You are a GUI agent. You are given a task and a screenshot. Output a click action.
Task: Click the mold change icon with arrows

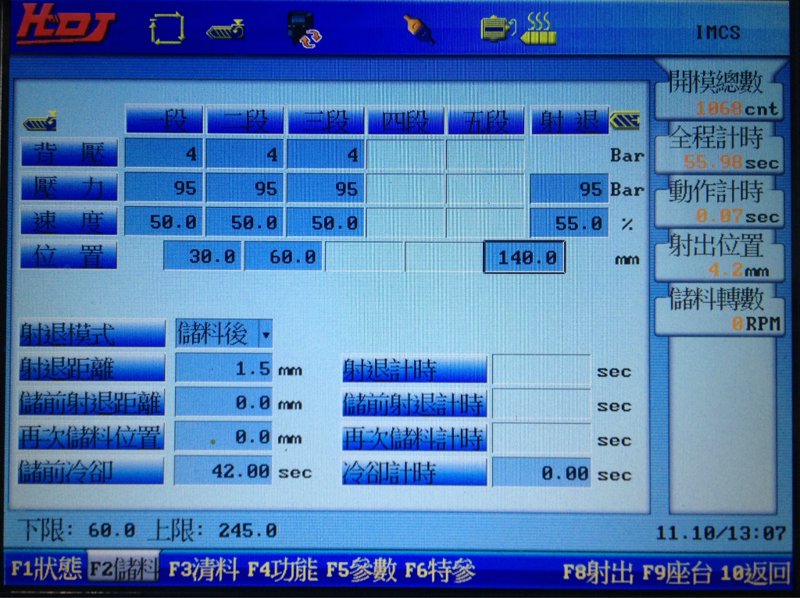pos(305,29)
